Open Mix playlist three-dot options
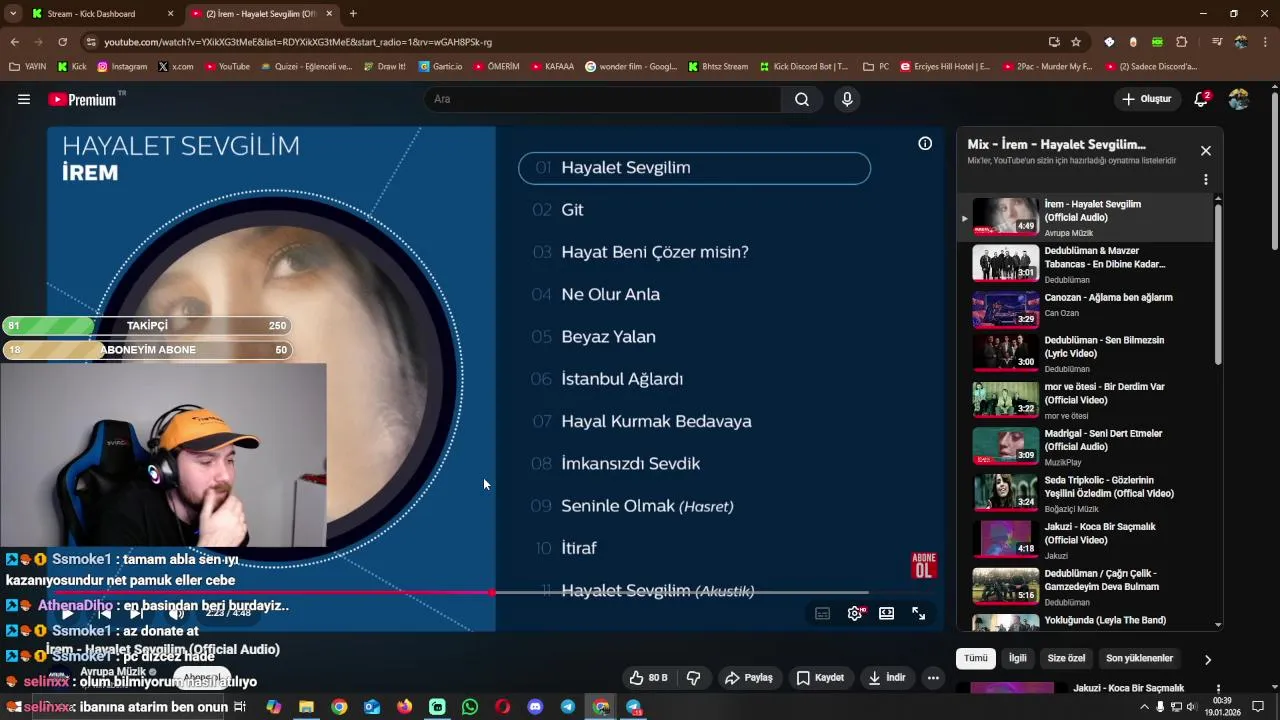 (x=1206, y=180)
